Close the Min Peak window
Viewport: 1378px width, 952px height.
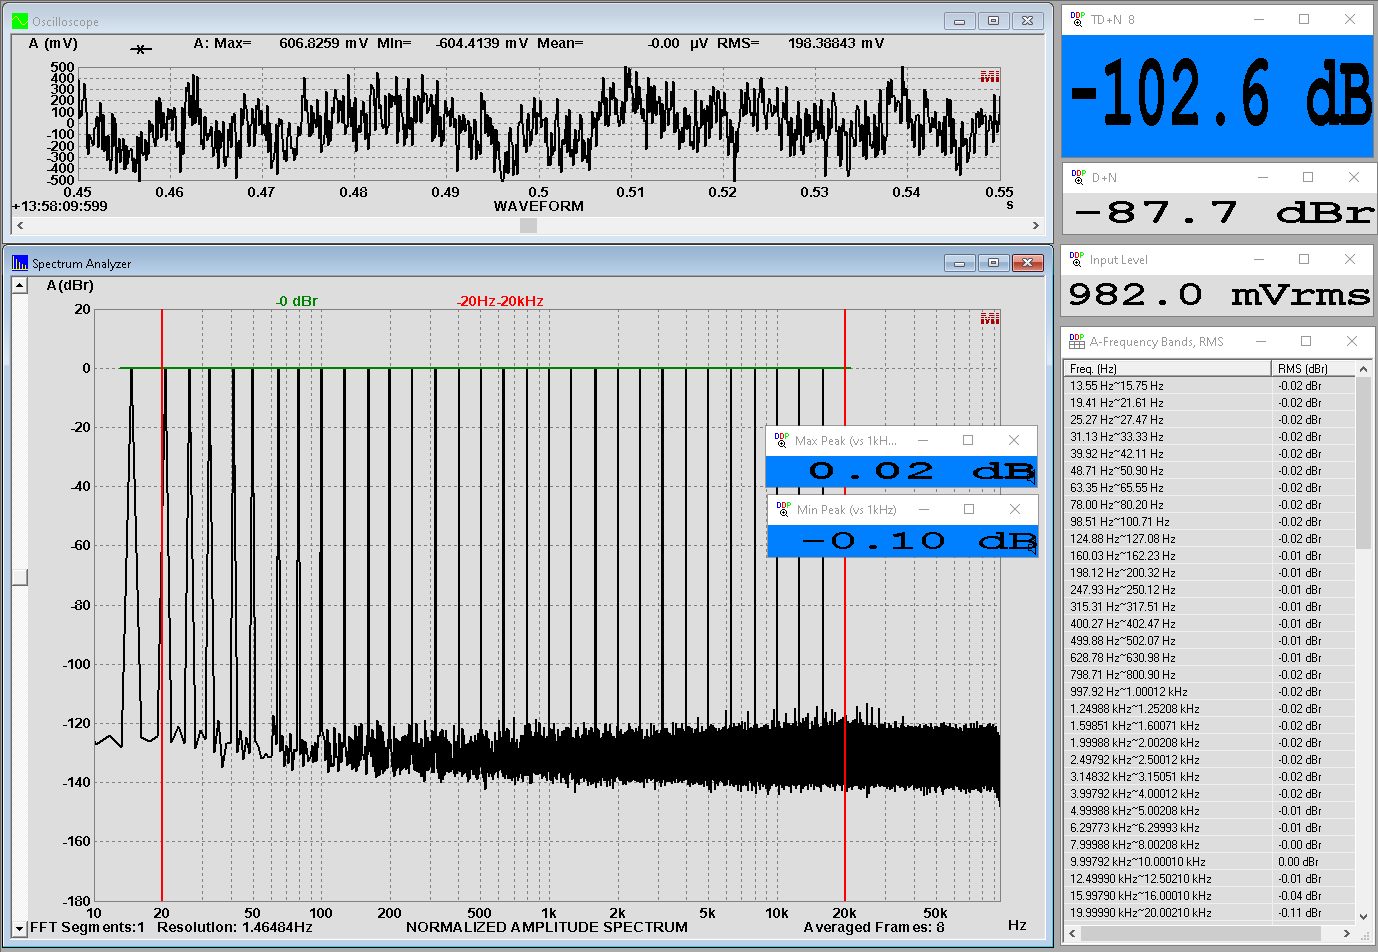1015,509
